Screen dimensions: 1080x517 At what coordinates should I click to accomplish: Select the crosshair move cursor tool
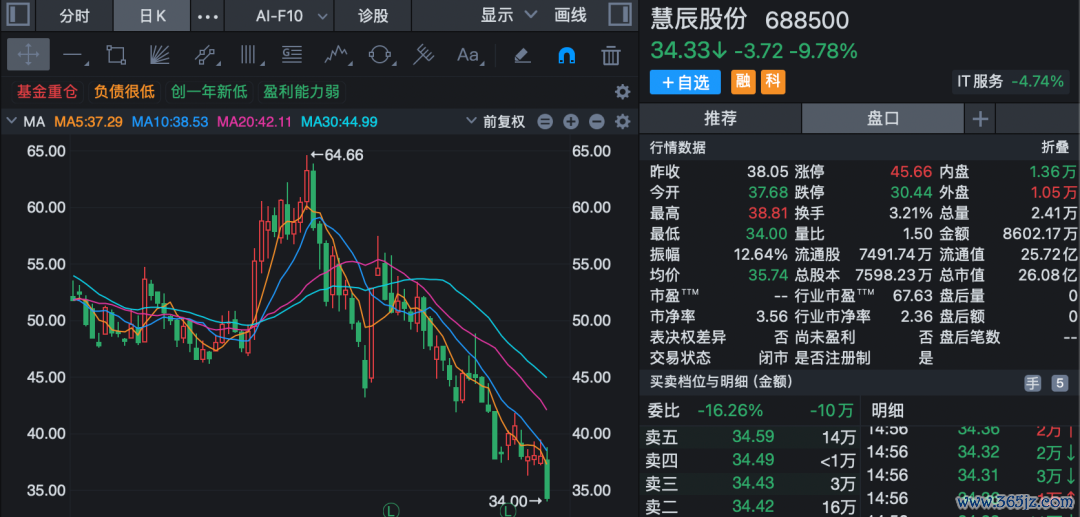(x=28, y=54)
